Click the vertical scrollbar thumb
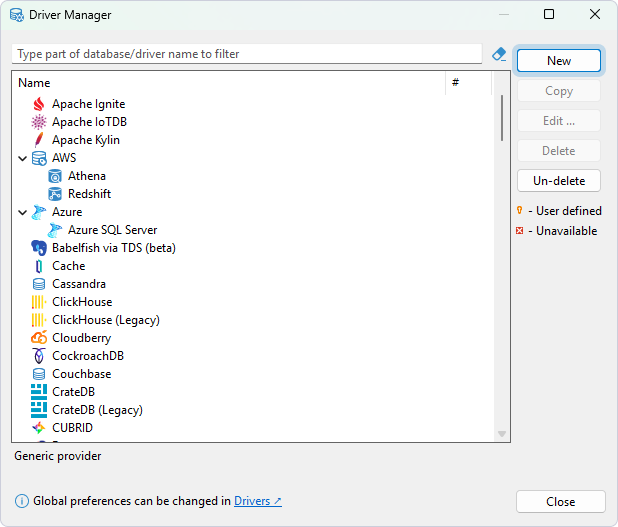The height and width of the screenshot is (527, 618). point(502,118)
